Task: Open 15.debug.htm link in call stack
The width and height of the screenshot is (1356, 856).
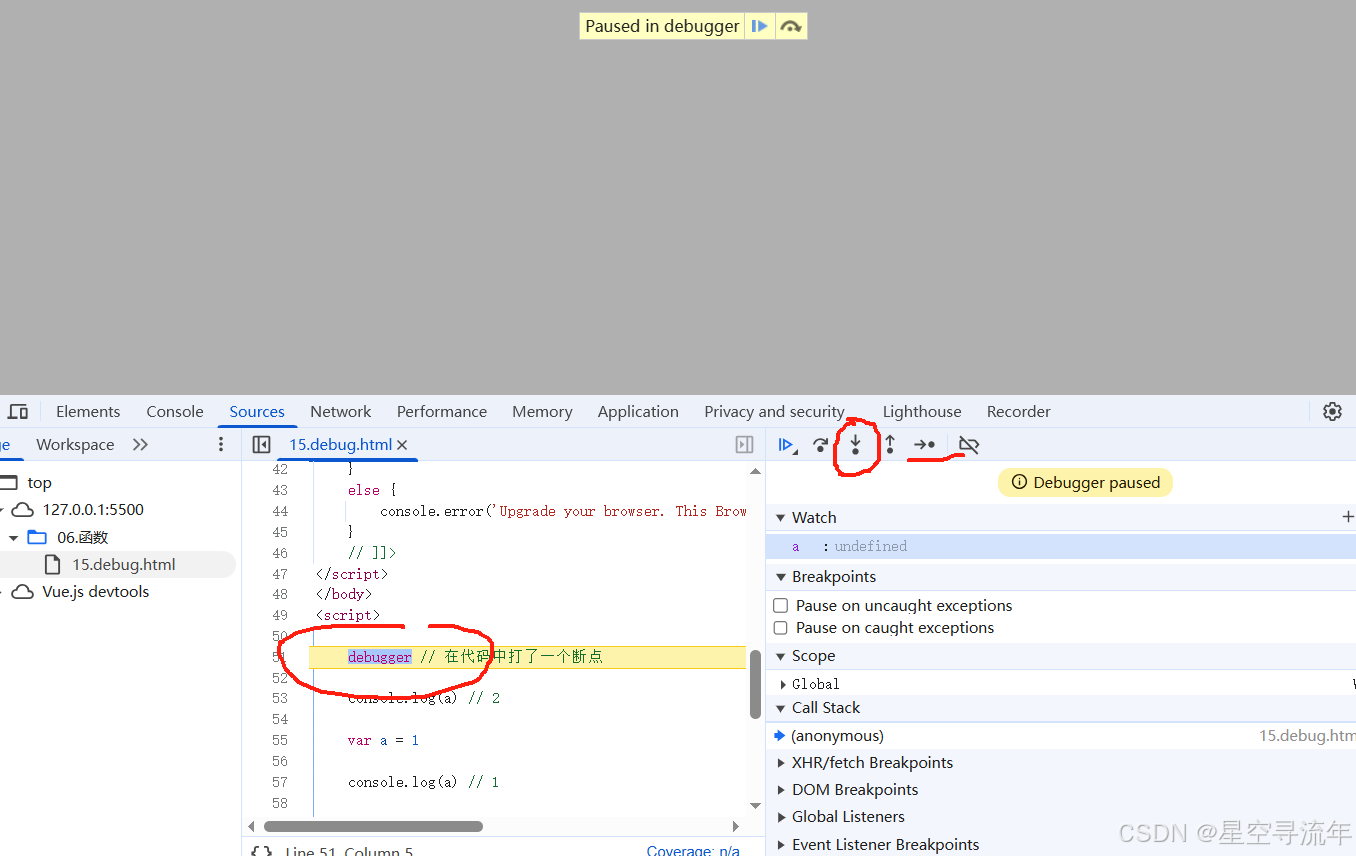Action: click(1307, 736)
